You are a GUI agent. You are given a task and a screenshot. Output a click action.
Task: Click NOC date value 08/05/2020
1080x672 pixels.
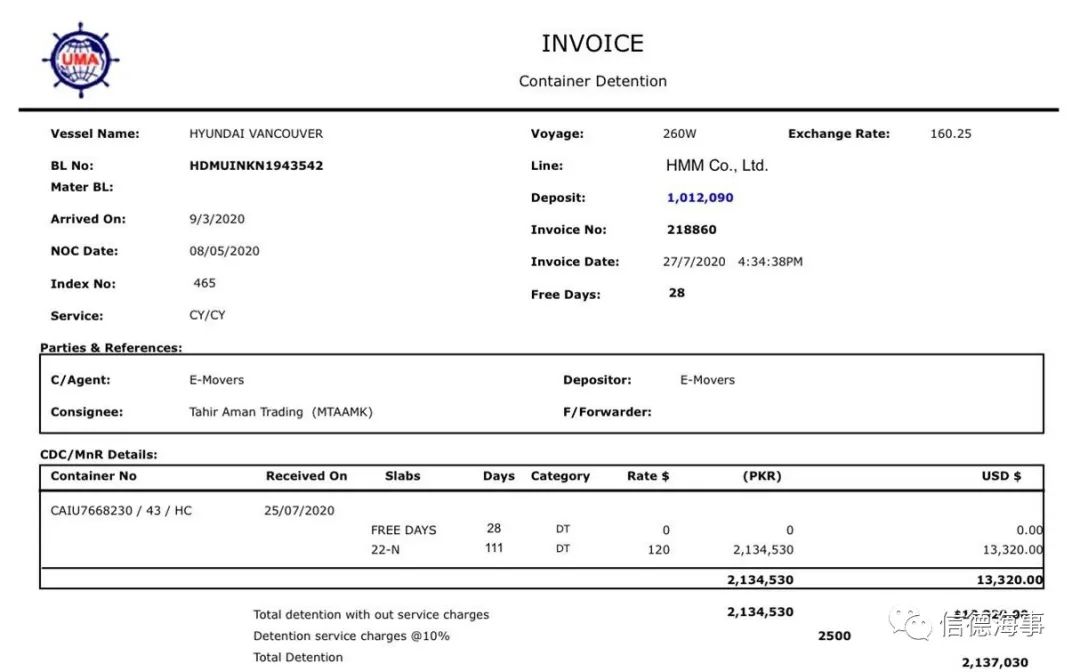pos(225,251)
